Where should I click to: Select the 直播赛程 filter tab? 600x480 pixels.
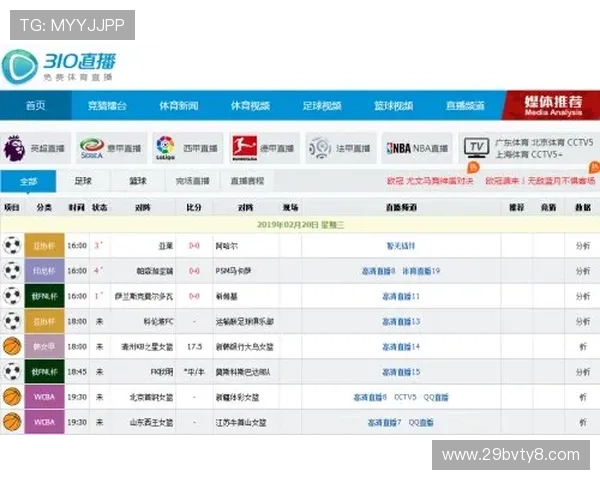[x=247, y=181]
